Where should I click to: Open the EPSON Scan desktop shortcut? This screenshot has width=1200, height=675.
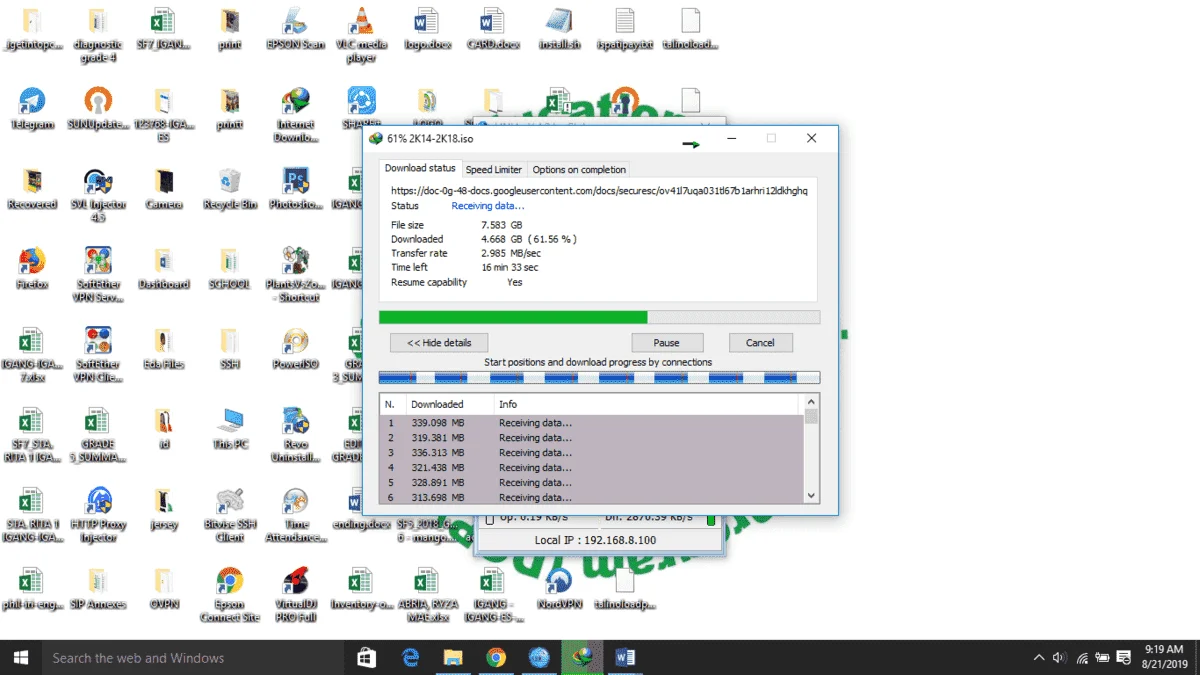coord(295,30)
